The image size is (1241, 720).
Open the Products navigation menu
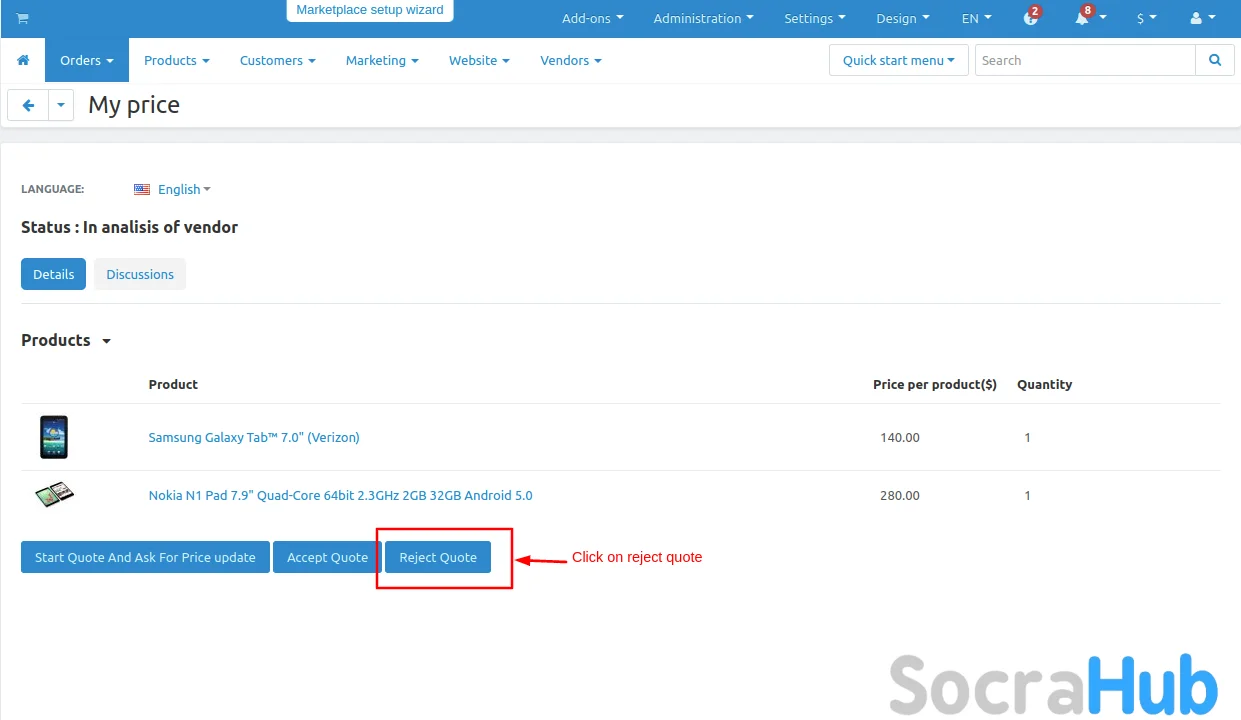pyautogui.click(x=177, y=60)
